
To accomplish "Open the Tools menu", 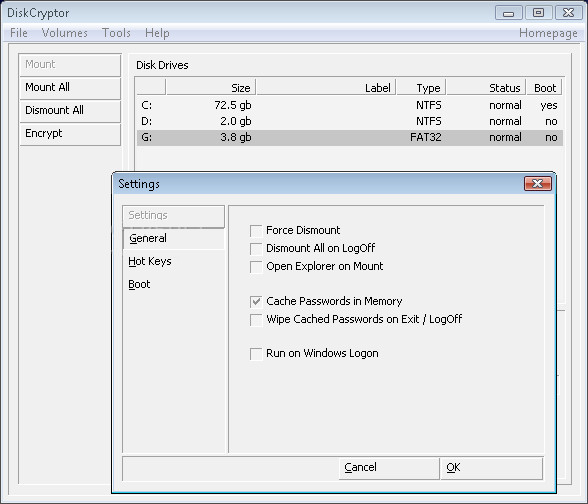I will (x=116, y=33).
